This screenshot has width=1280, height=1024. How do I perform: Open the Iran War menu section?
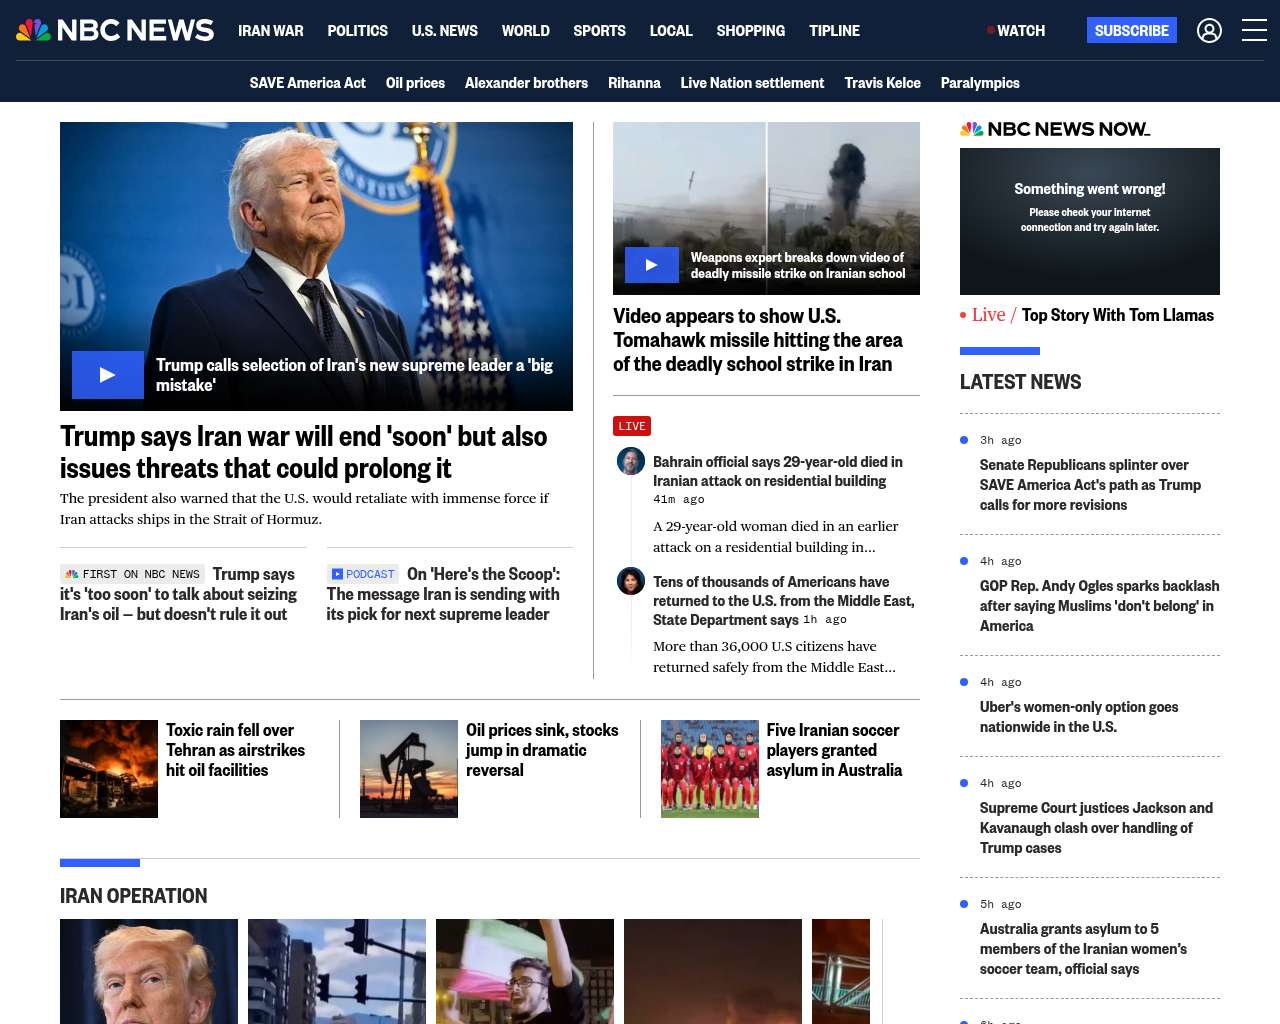pyautogui.click(x=270, y=31)
